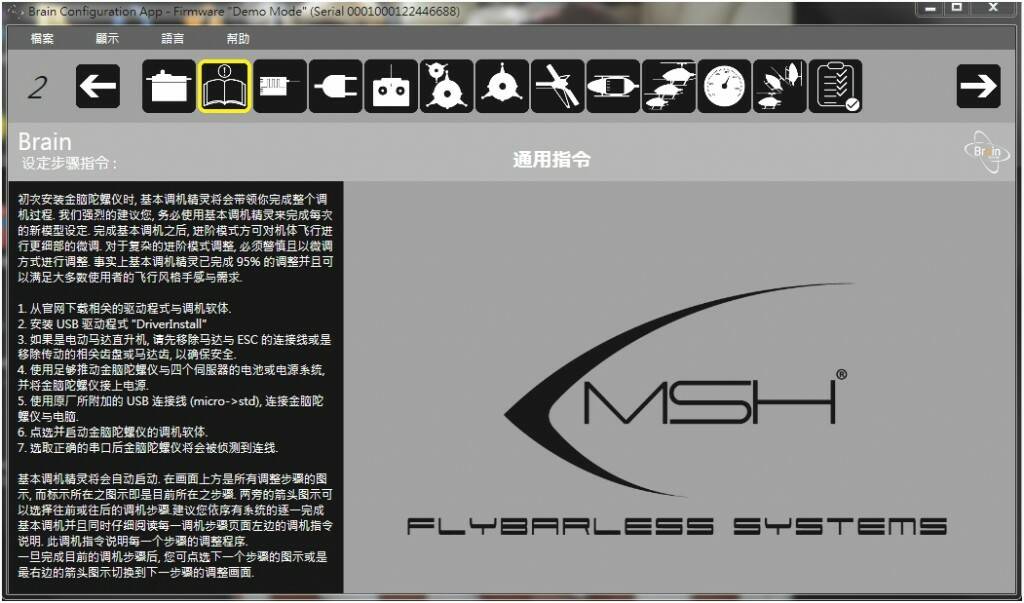Open the 帮助 menu
The width and height of the screenshot is (1024, 603).
pos(238,39)
